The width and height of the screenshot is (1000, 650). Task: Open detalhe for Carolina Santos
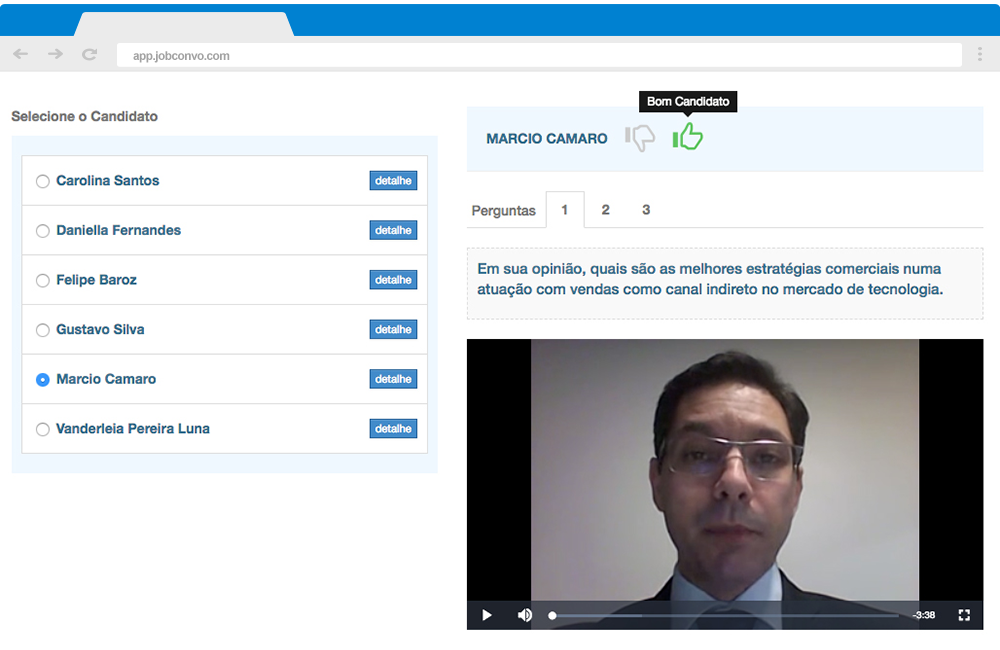(x=393, y=181)
